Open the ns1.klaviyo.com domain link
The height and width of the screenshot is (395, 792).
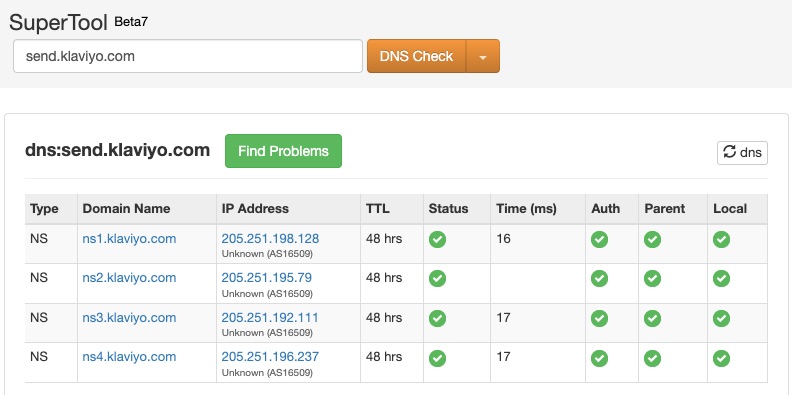(129, 238)
